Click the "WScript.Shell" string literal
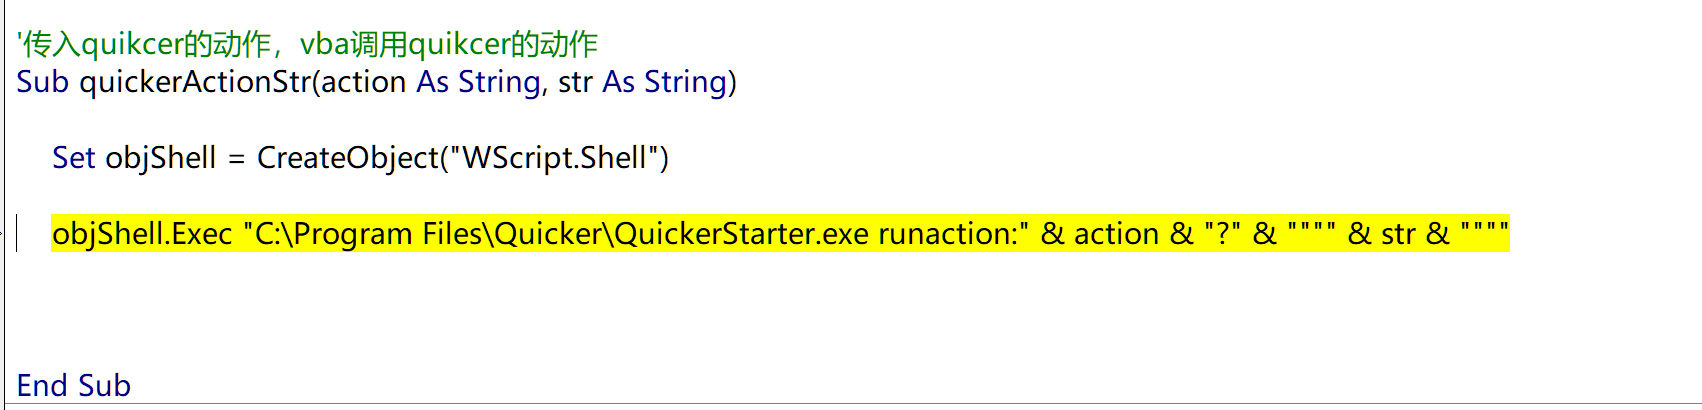This screenshot has width=1702, height=410. click(x=554, y=158)
